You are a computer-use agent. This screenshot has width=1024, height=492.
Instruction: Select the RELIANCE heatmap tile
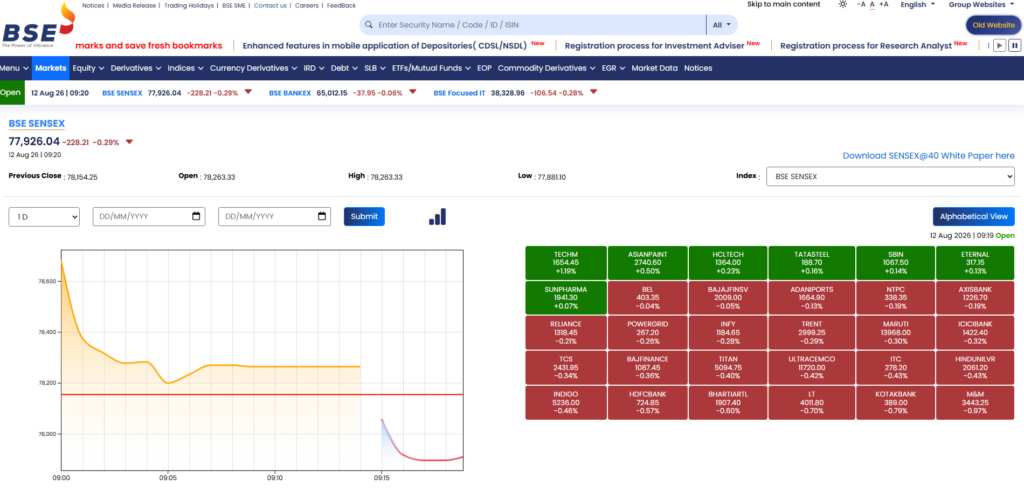point(566,333)
